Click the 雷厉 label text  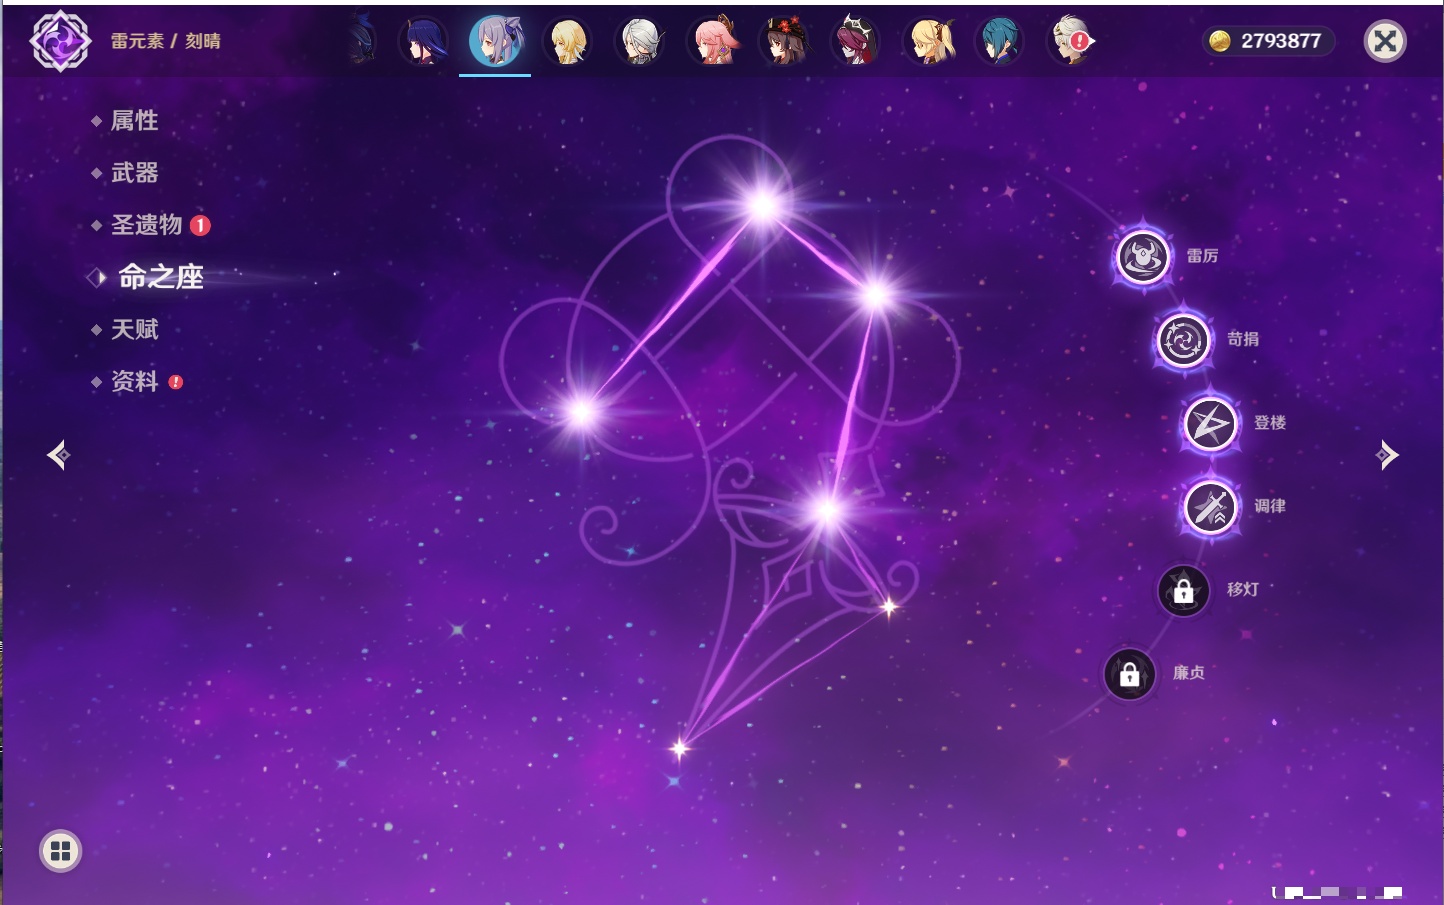pos(1202,256)
